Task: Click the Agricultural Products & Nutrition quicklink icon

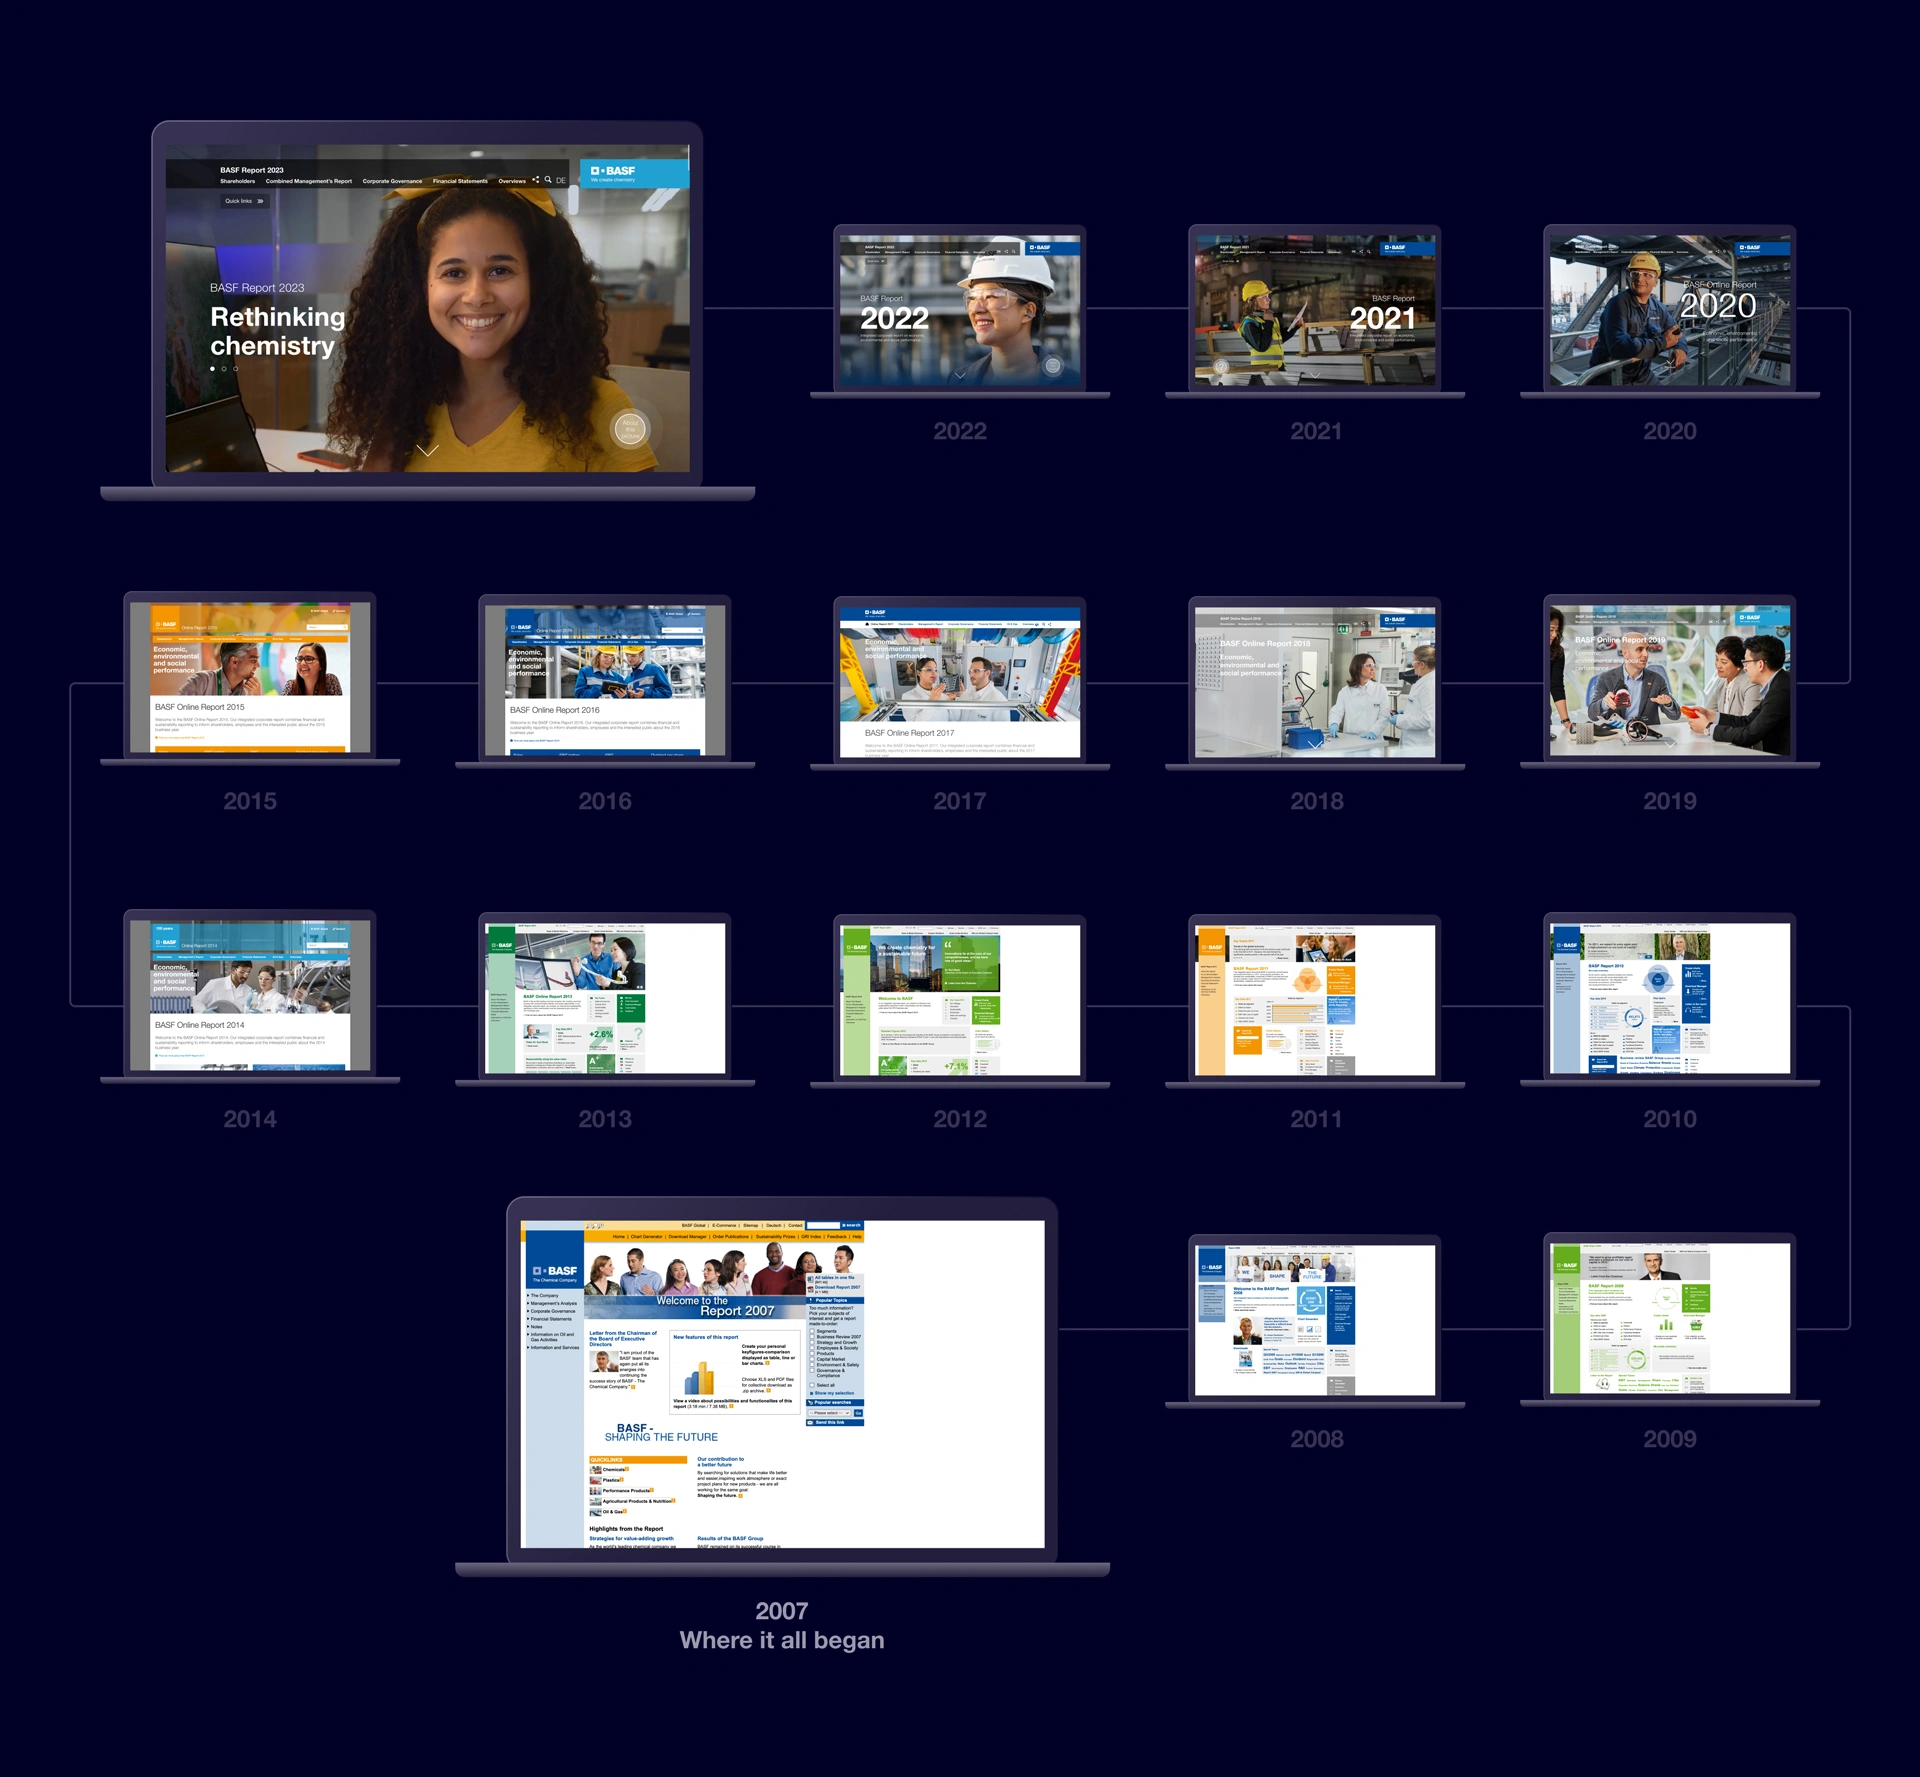Action: tap(596, 1501)
